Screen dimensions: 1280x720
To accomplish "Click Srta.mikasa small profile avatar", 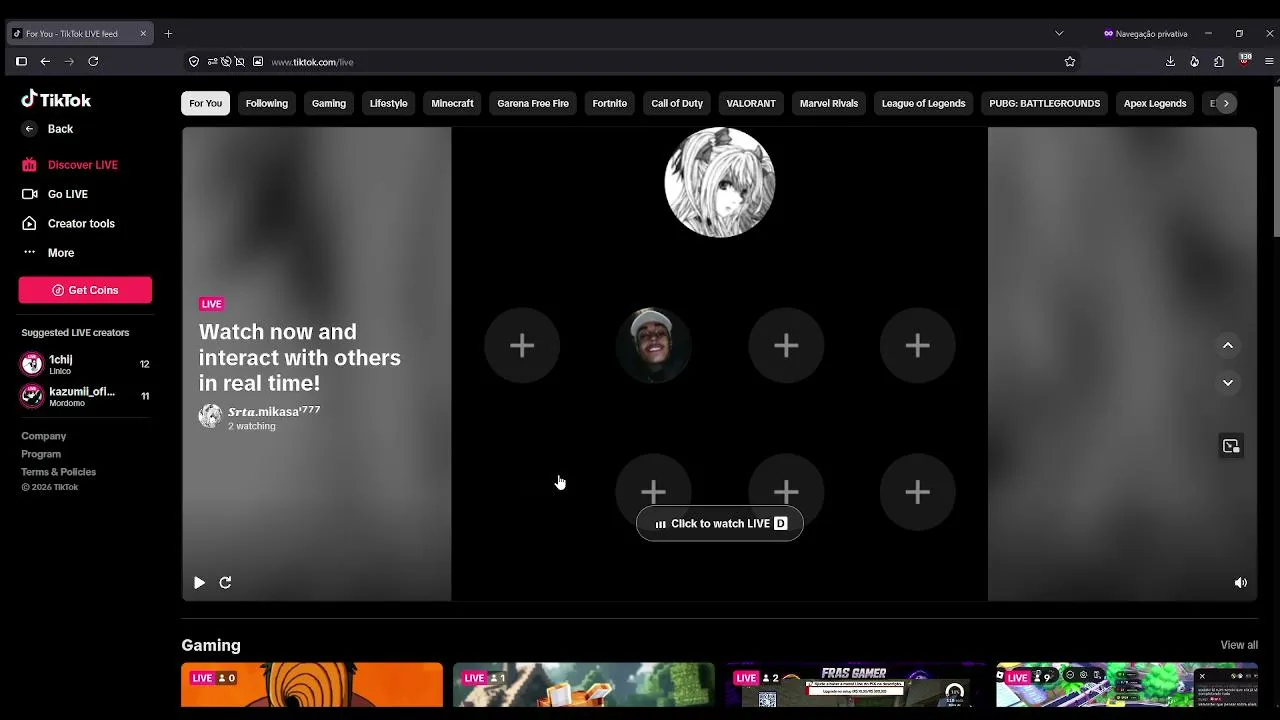I will (x=210, y=417).
